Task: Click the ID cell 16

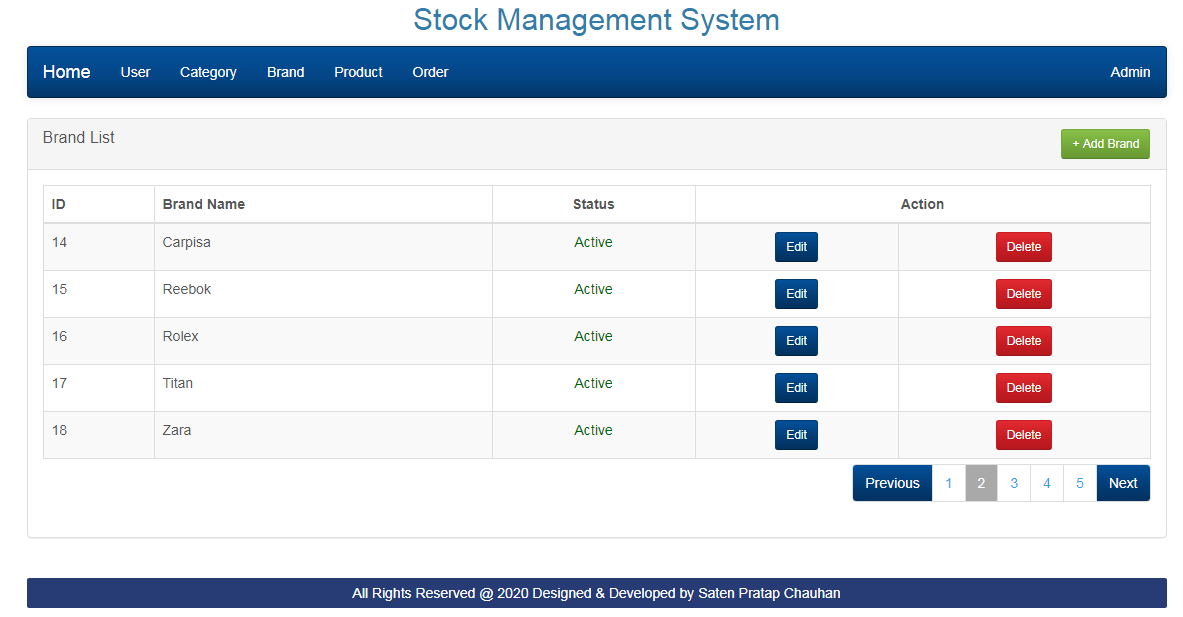Action: 99,341
